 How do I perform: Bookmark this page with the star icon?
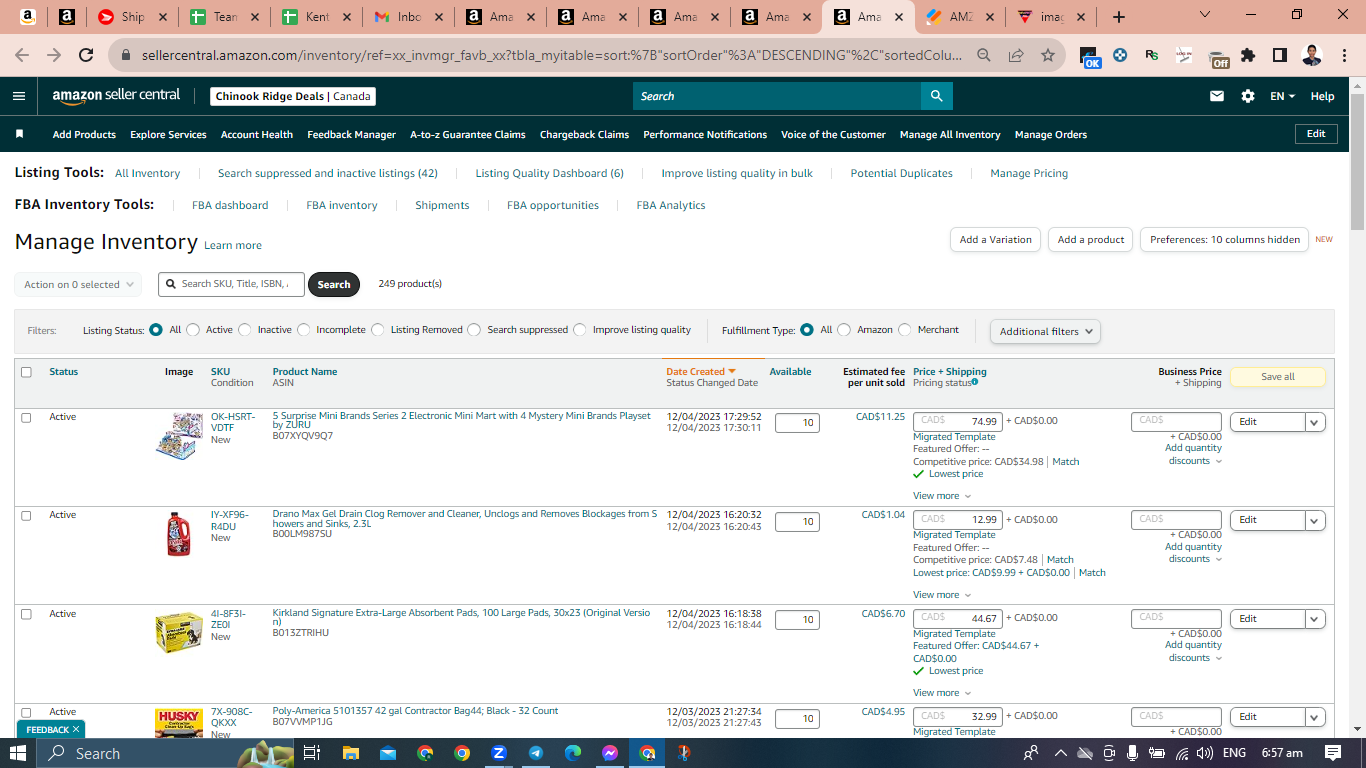(x=1047, y=56)
